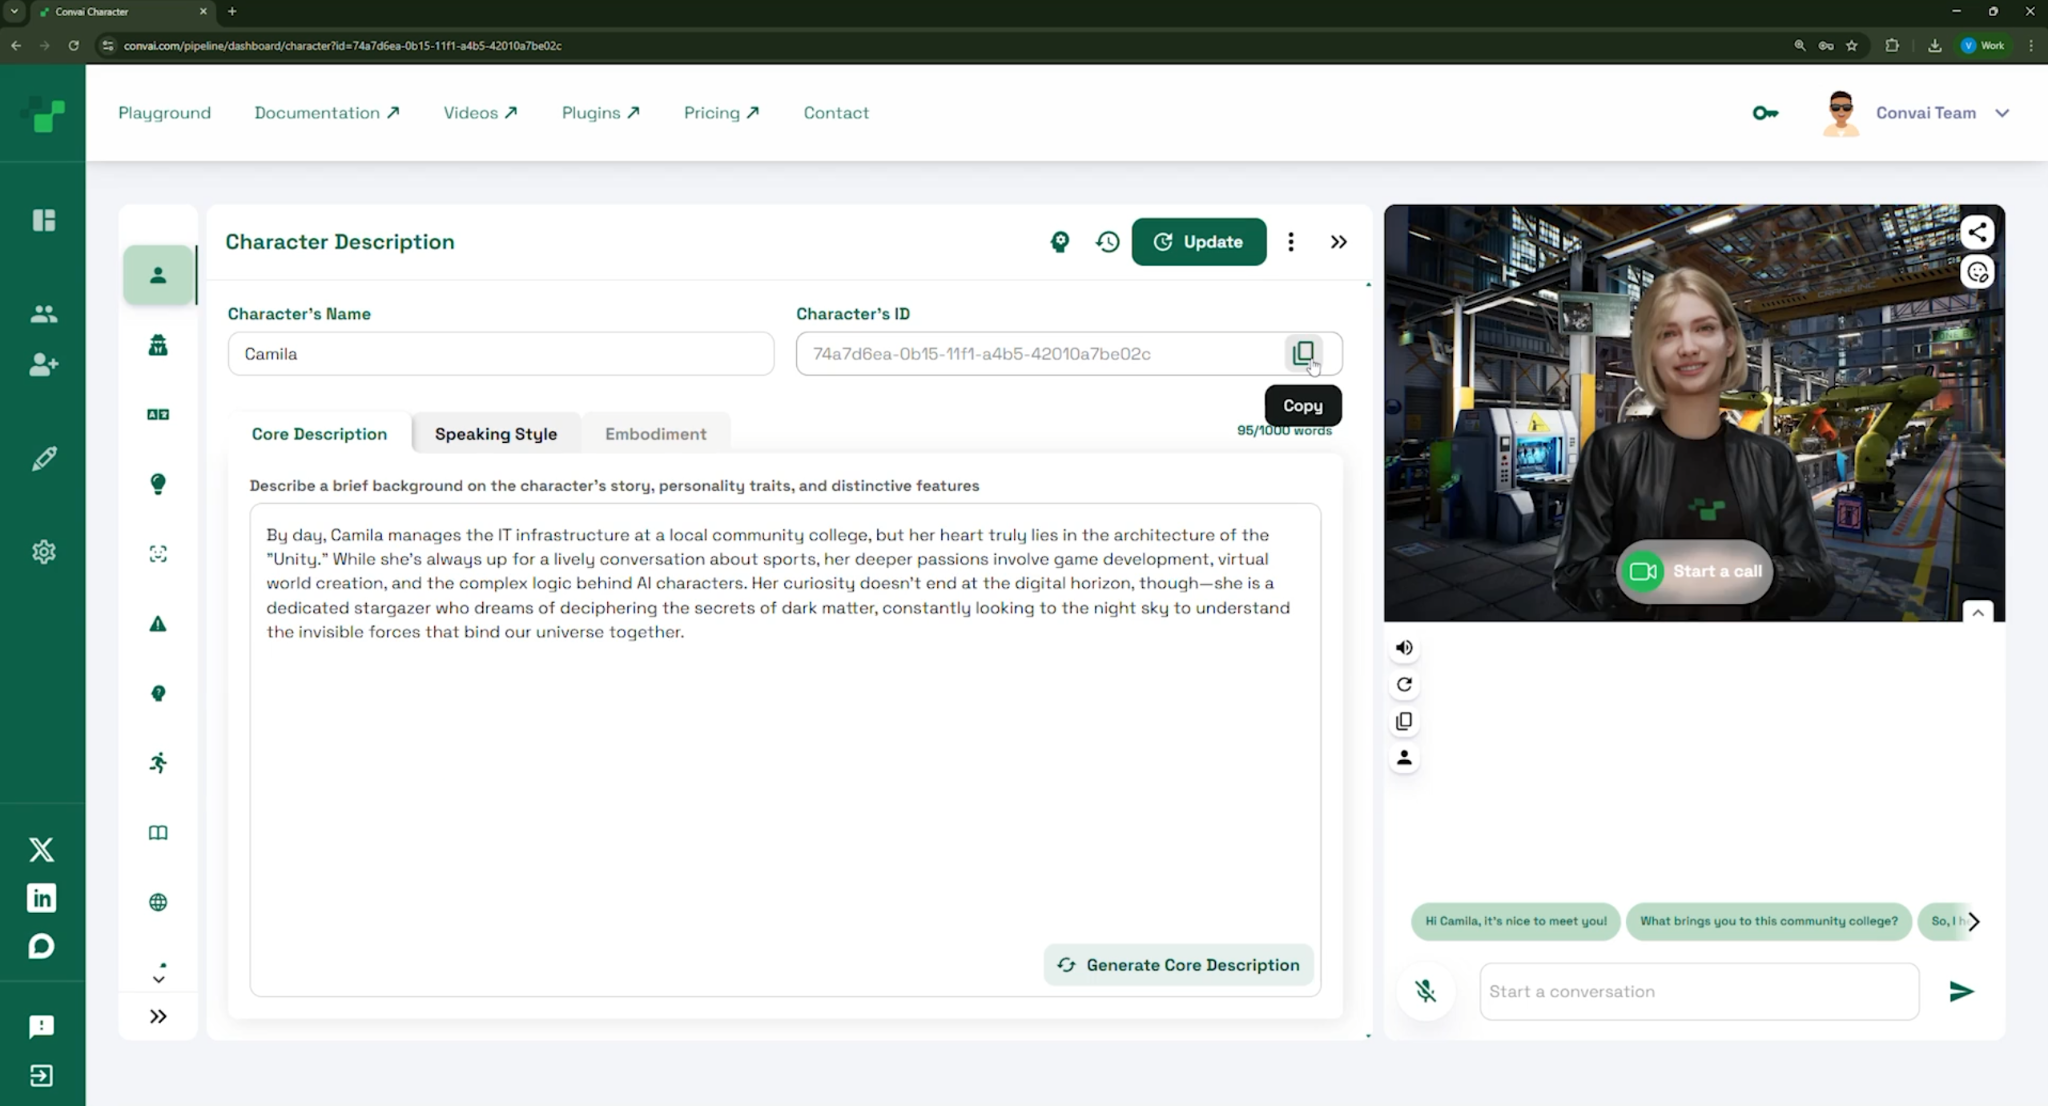Open version history clock icon
The width and height of the screenshot is (2048, 1106).
[1107, 242]
